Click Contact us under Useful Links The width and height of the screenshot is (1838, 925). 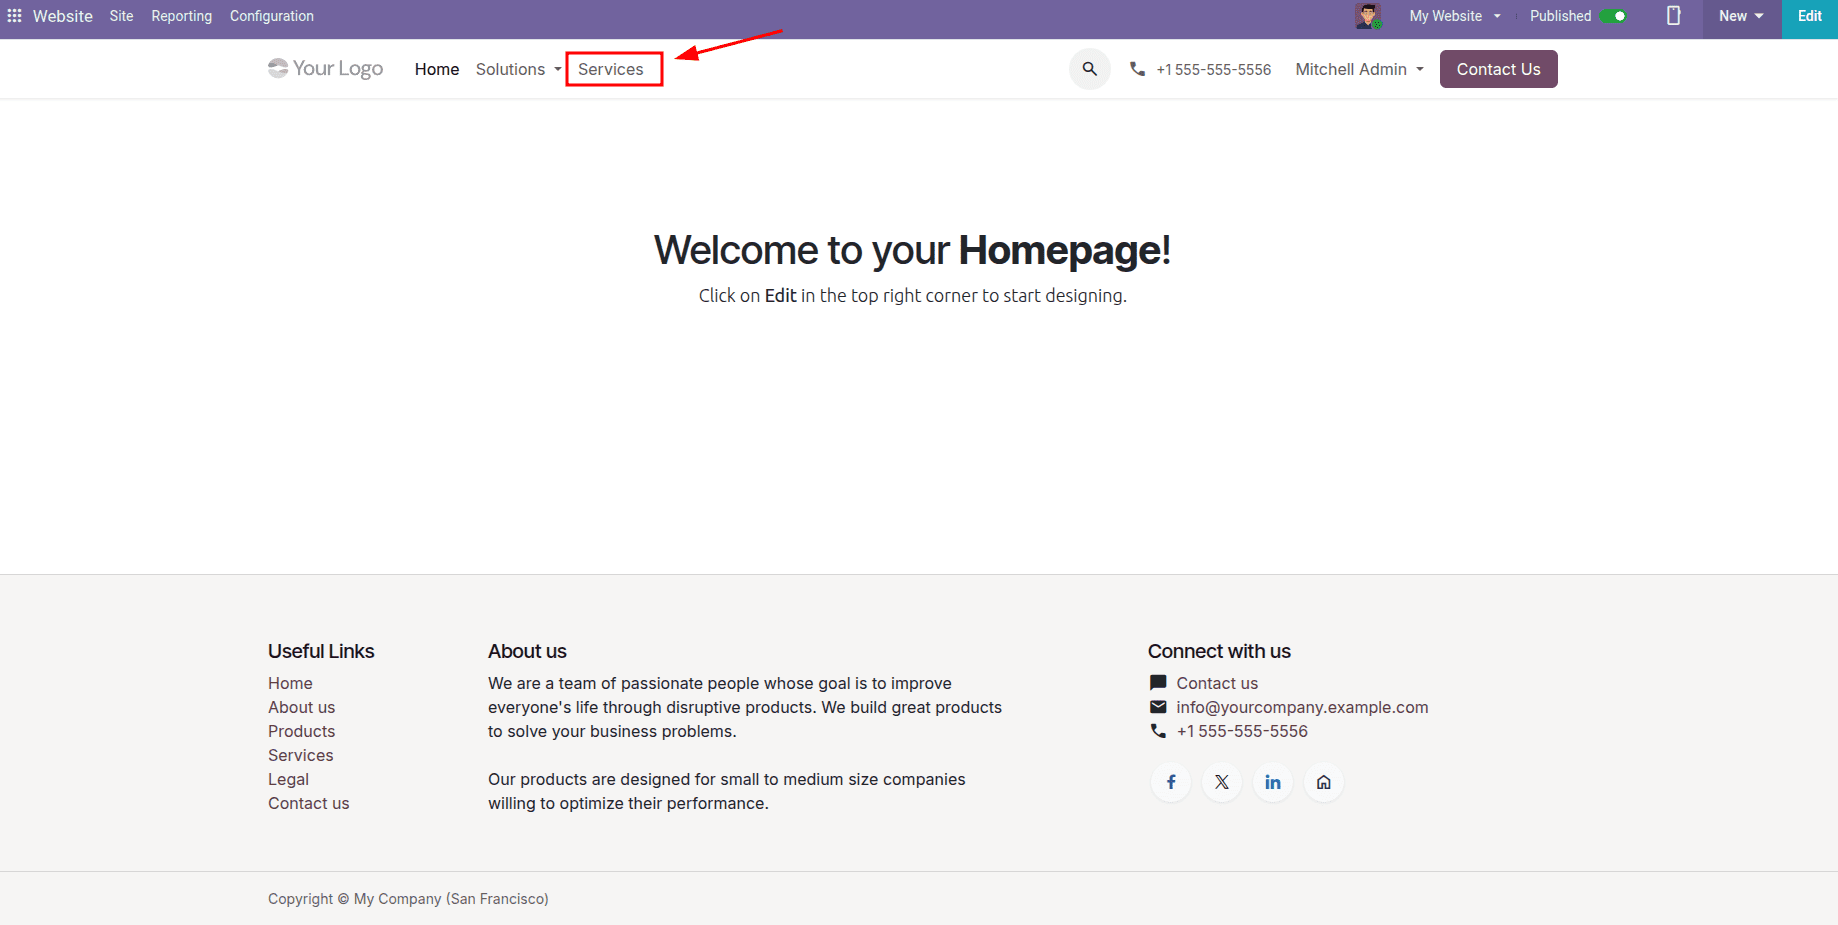pyautogui.click(x=308, y=803)
